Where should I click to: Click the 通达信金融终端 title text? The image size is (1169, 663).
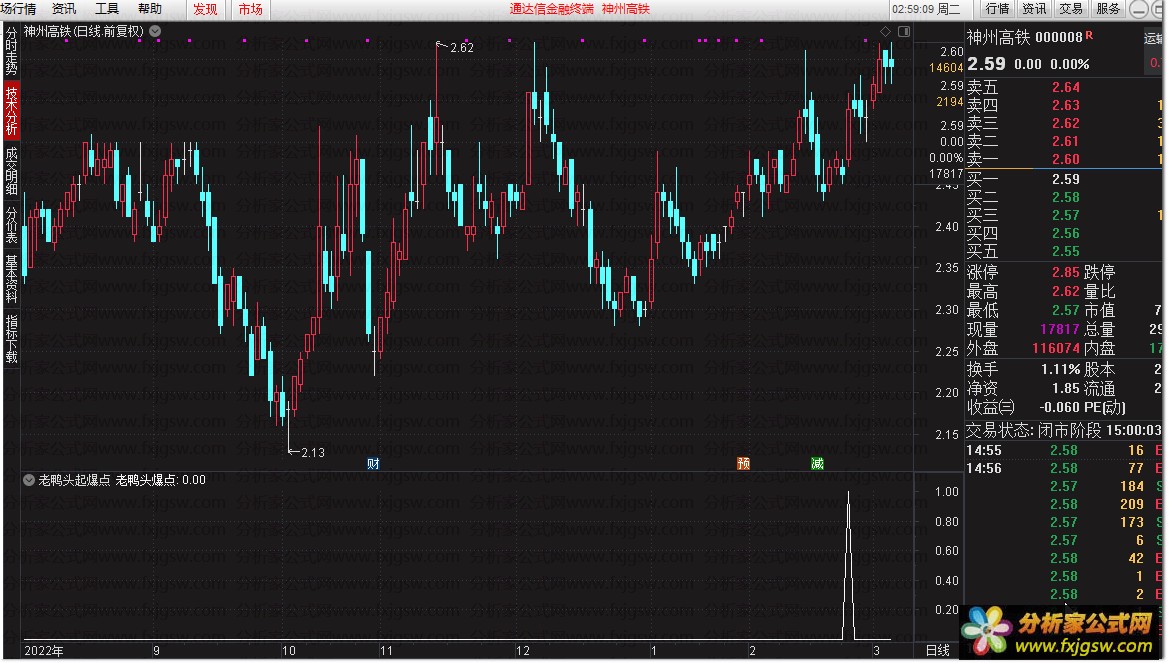(x=552, y=9)
